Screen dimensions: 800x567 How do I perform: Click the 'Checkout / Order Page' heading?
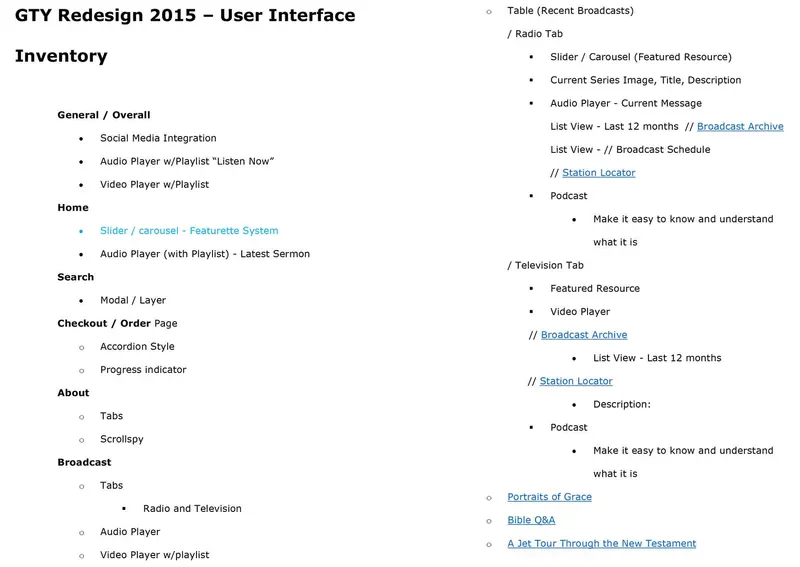click(x=117, y=323)
